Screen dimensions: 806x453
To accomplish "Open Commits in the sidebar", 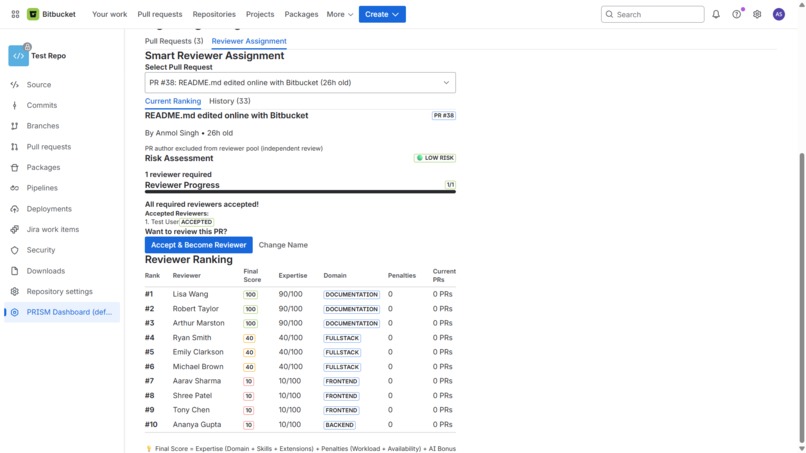I will [x=62, y=105].
